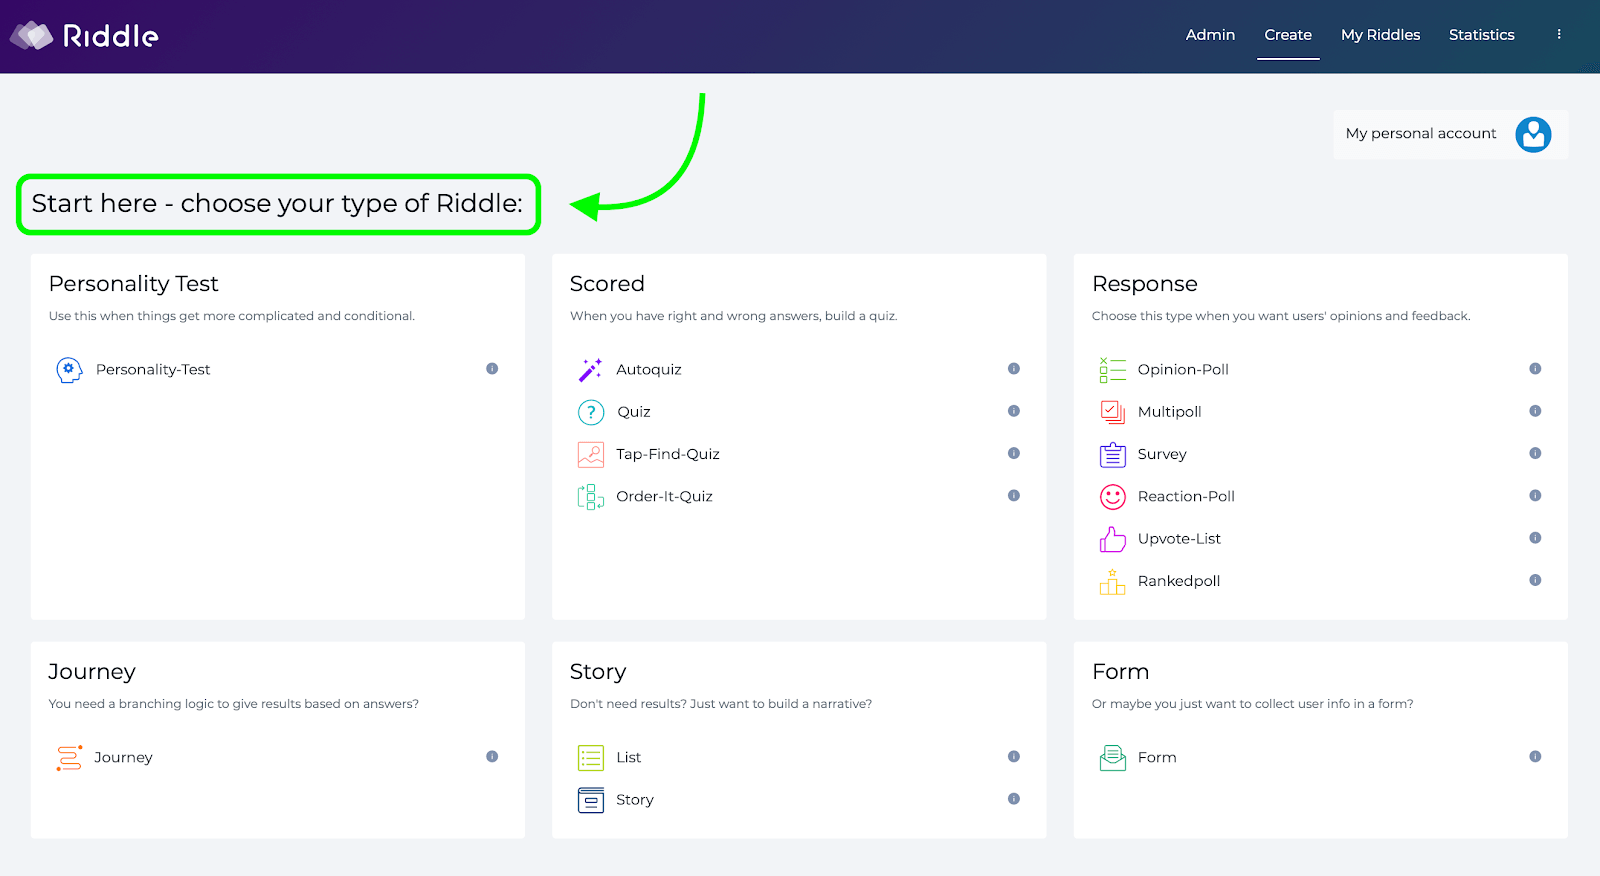Click the Autoquiz magic wand icon
Viewport: 1600px width, 876px height.
(590, 370)
